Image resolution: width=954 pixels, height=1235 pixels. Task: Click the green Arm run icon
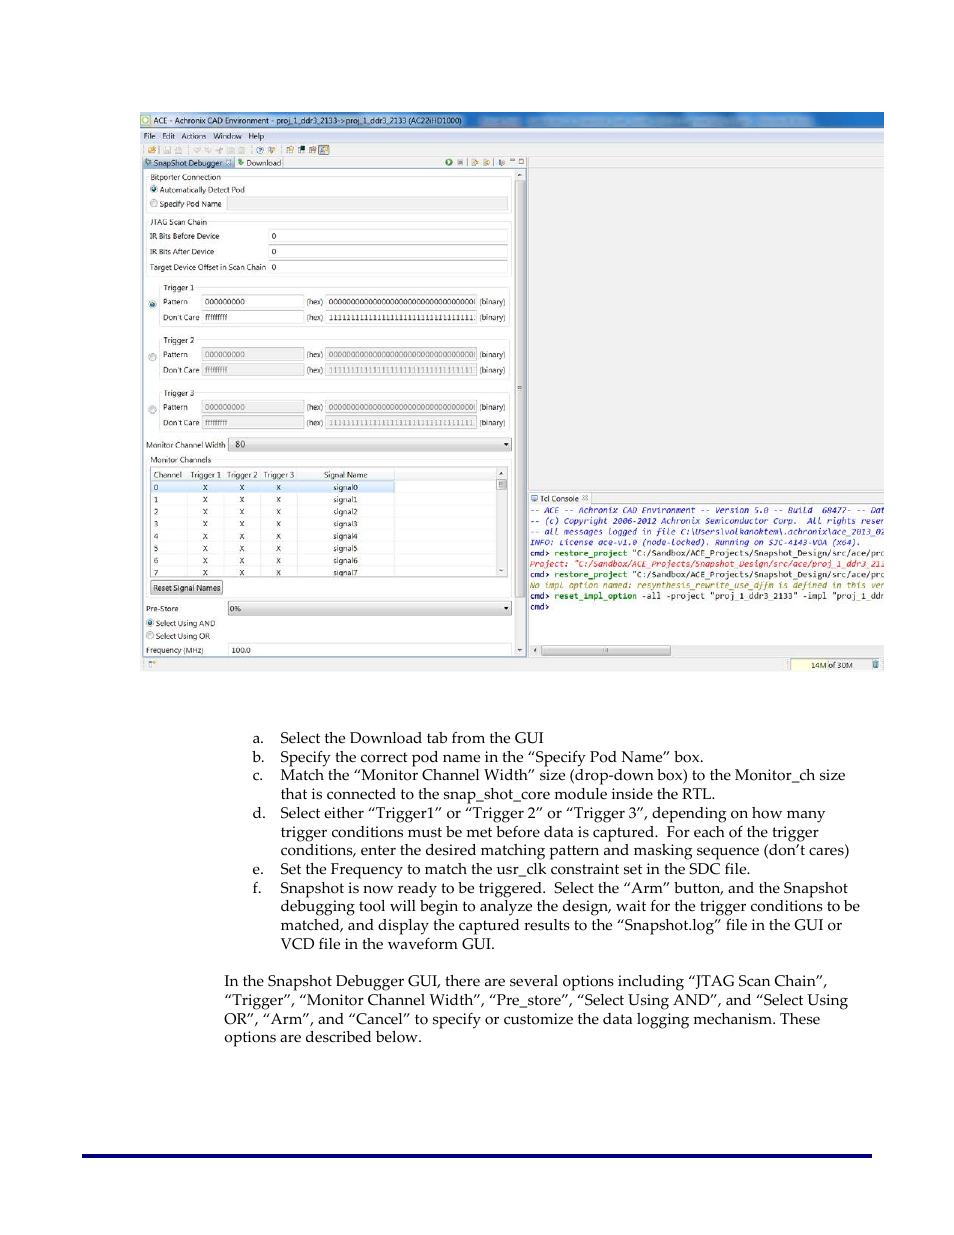tap(449, 162)
